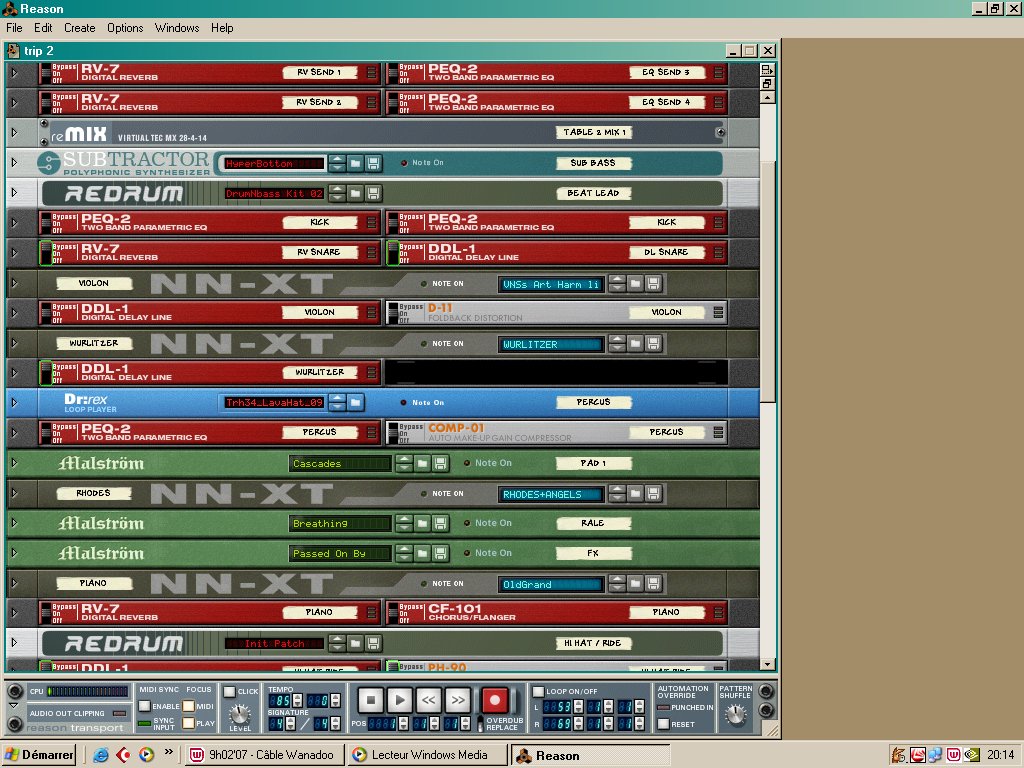This screenshot has width=1024, height=768.
Task: Open the File menu
Action: [x=14, y=28]
